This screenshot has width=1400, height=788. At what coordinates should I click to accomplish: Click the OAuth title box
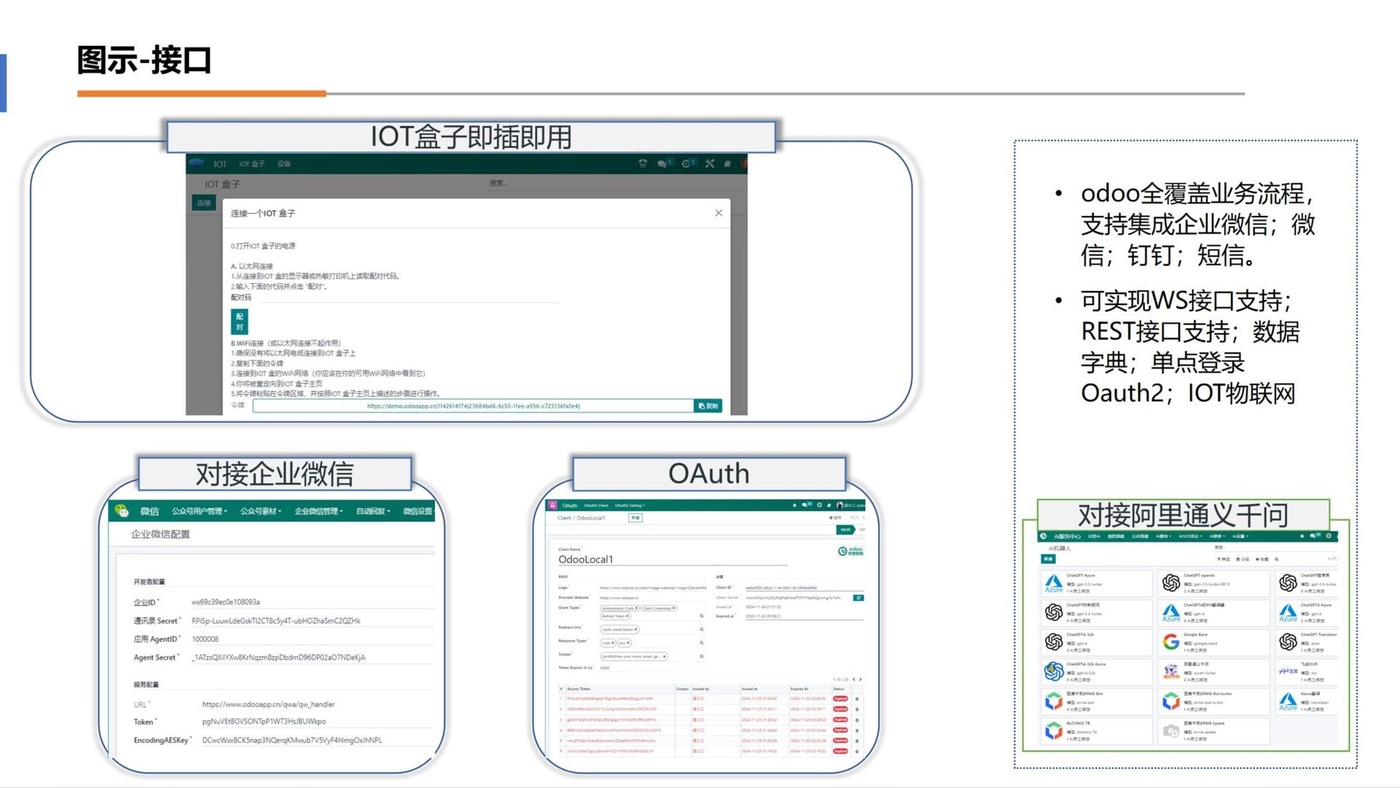[709, 474]
